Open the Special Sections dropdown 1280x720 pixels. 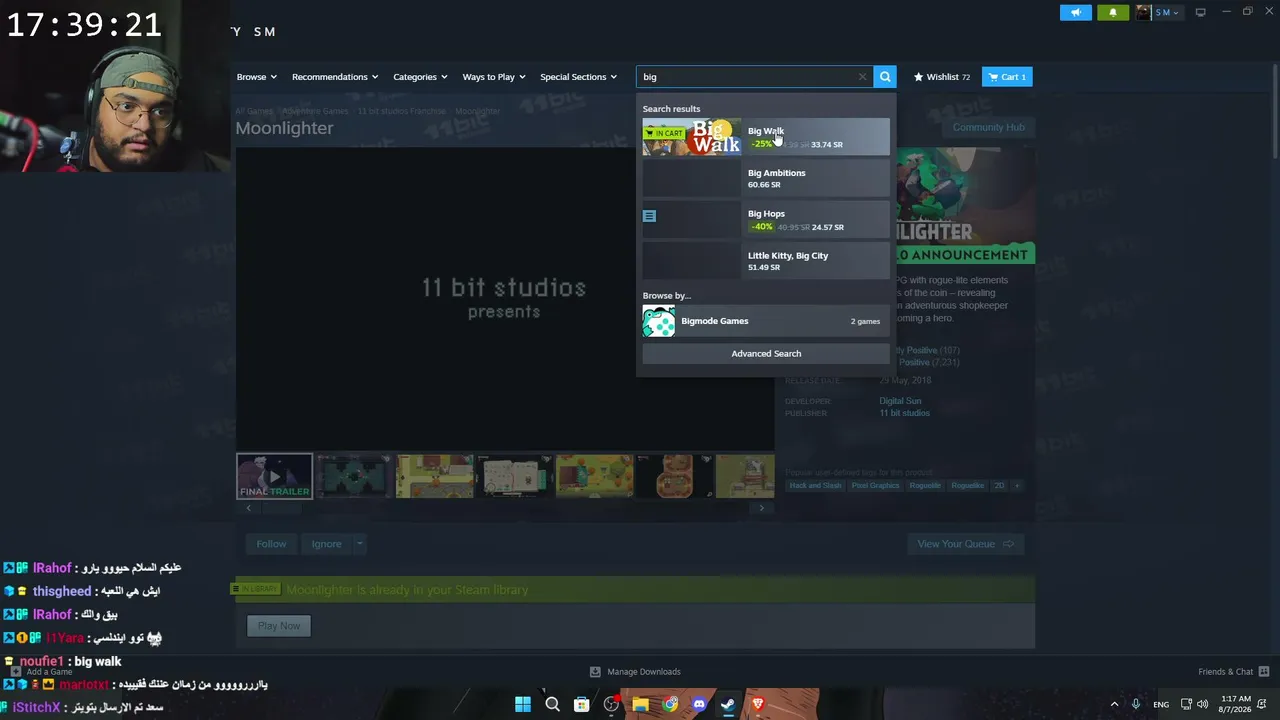(x=579, y=77)
